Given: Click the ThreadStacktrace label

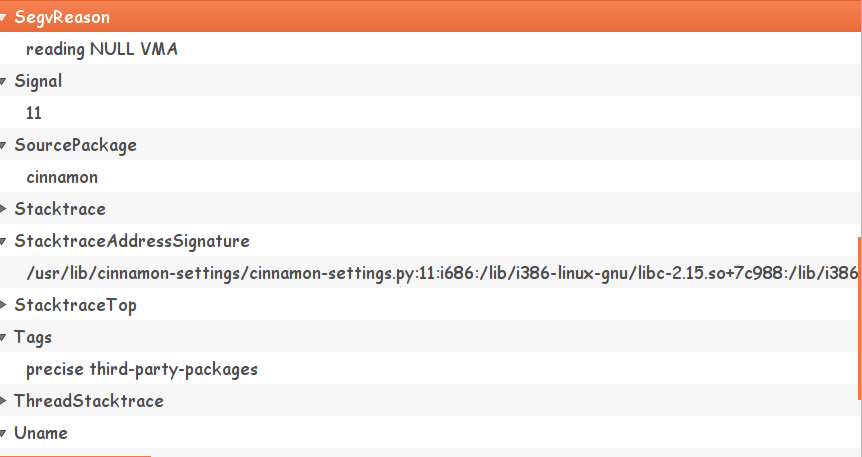Looking at the screenshot, I should click(89, 401).
